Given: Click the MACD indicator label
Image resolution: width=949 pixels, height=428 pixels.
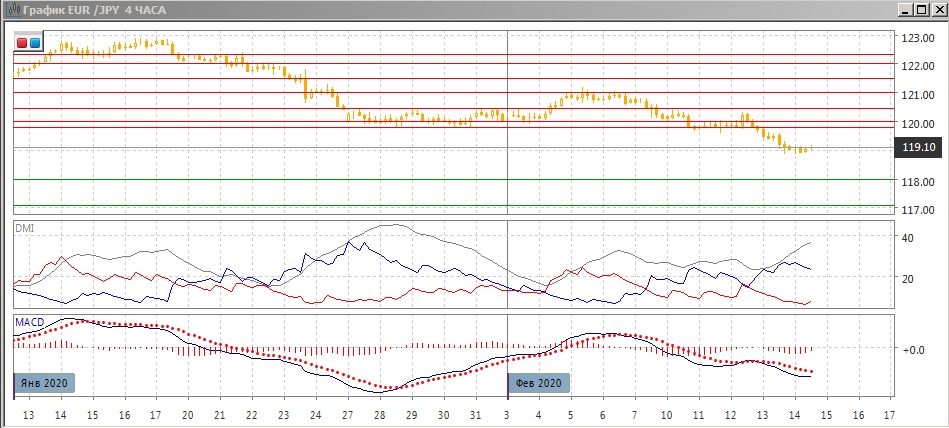Looking at the screenshot, I should pos(29,323).
